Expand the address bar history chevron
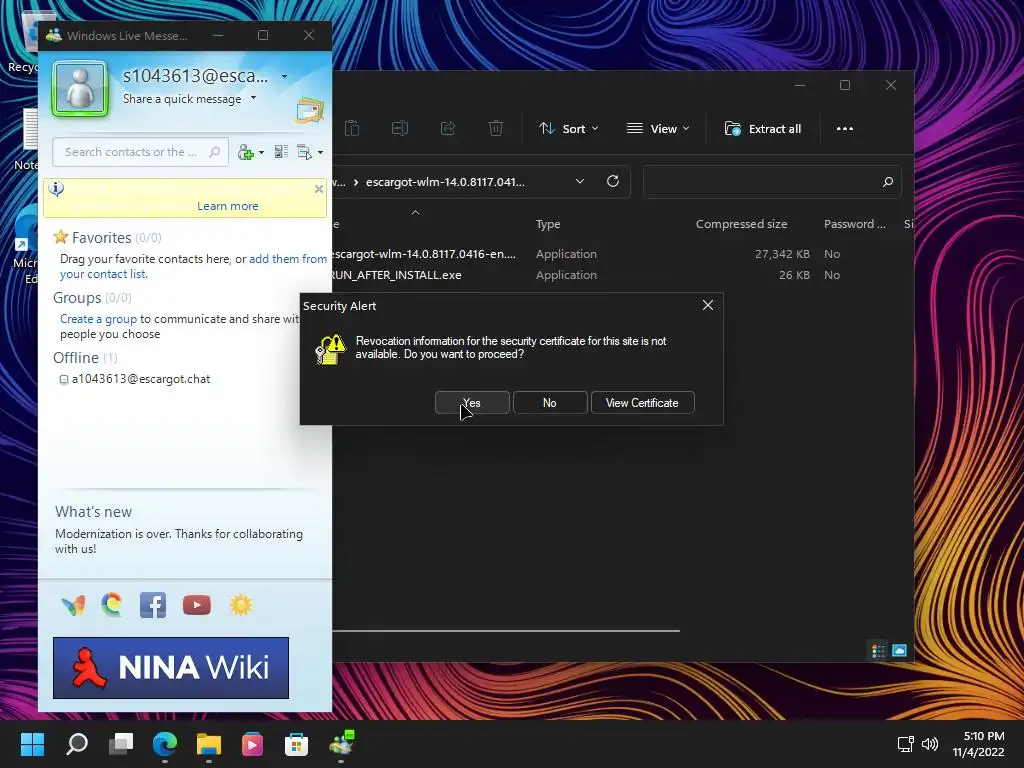 [580, 182]
